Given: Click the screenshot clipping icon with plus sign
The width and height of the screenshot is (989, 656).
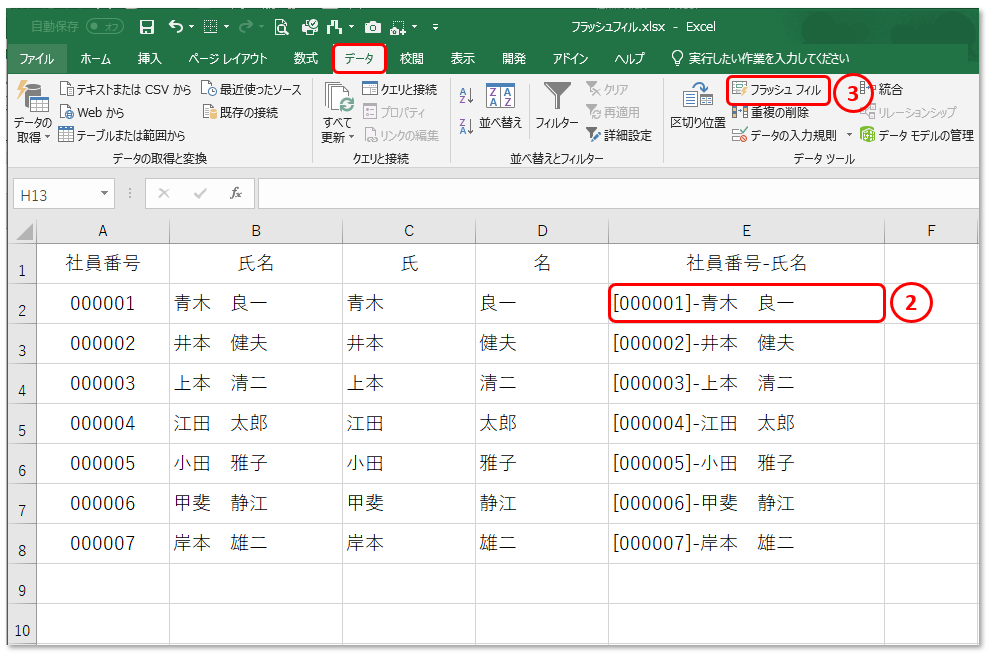Looking at the screenshot, I should pos(398,27).
